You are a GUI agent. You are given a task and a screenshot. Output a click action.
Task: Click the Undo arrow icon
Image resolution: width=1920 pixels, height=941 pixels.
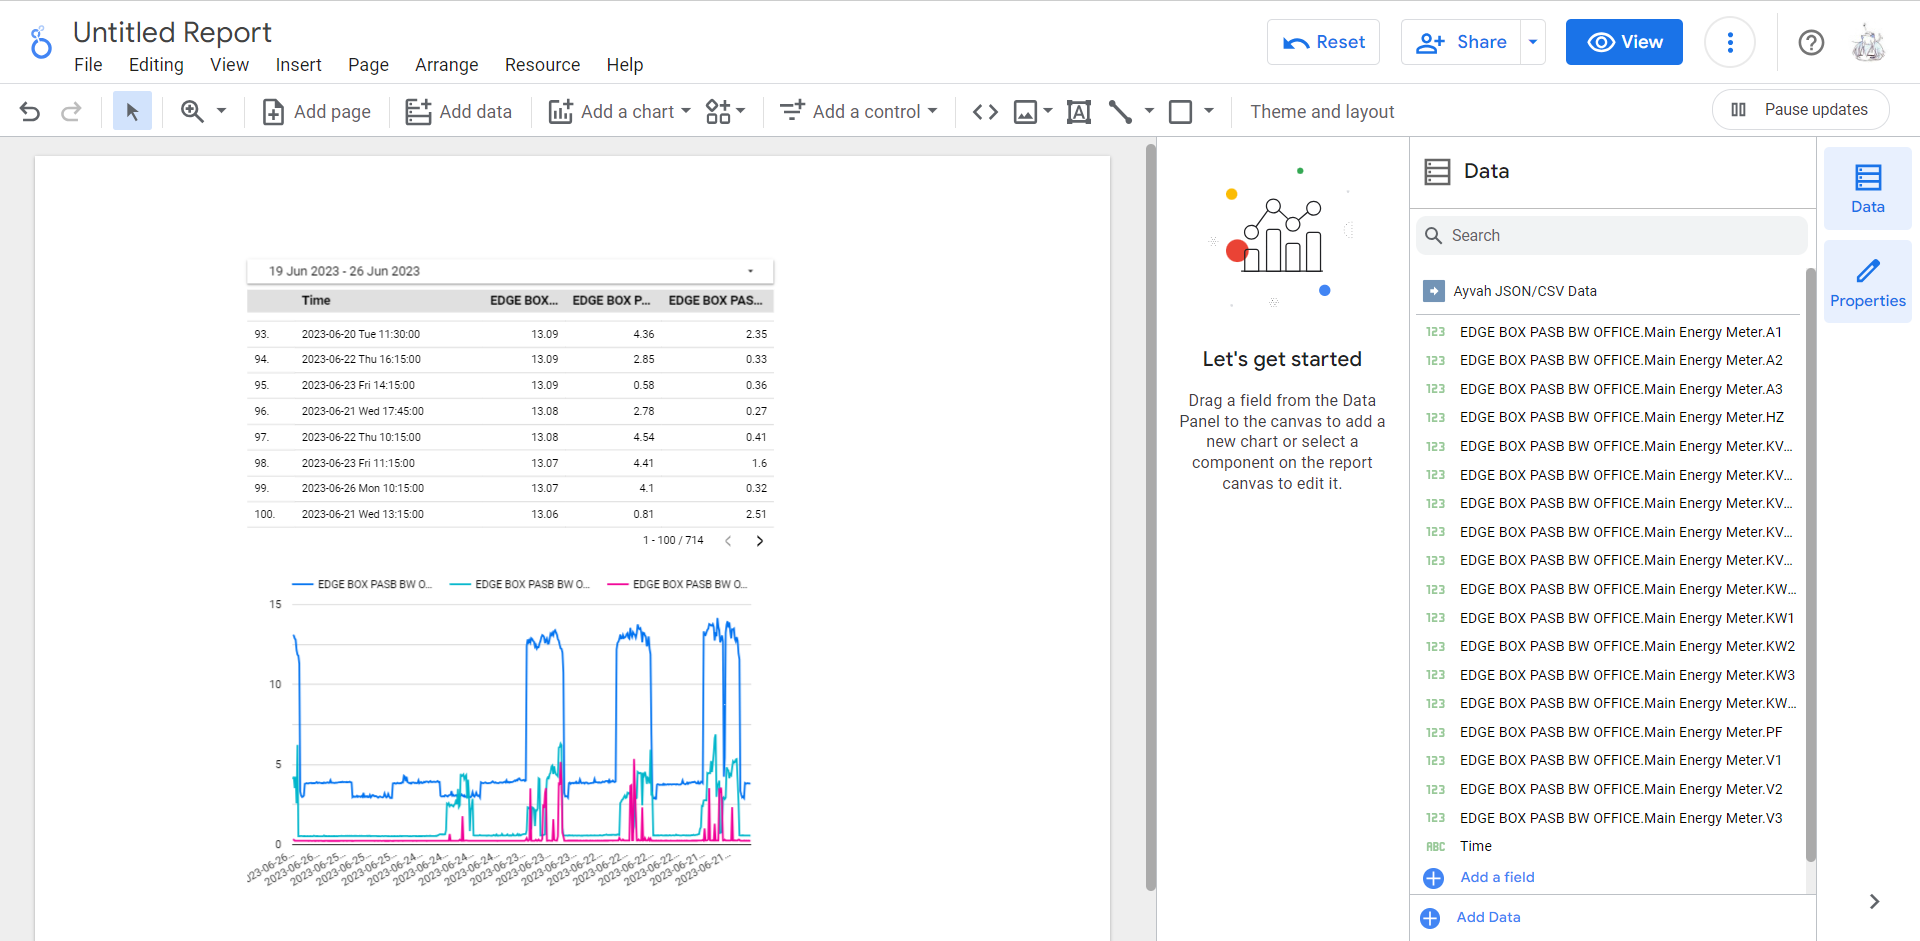point(30,112)
